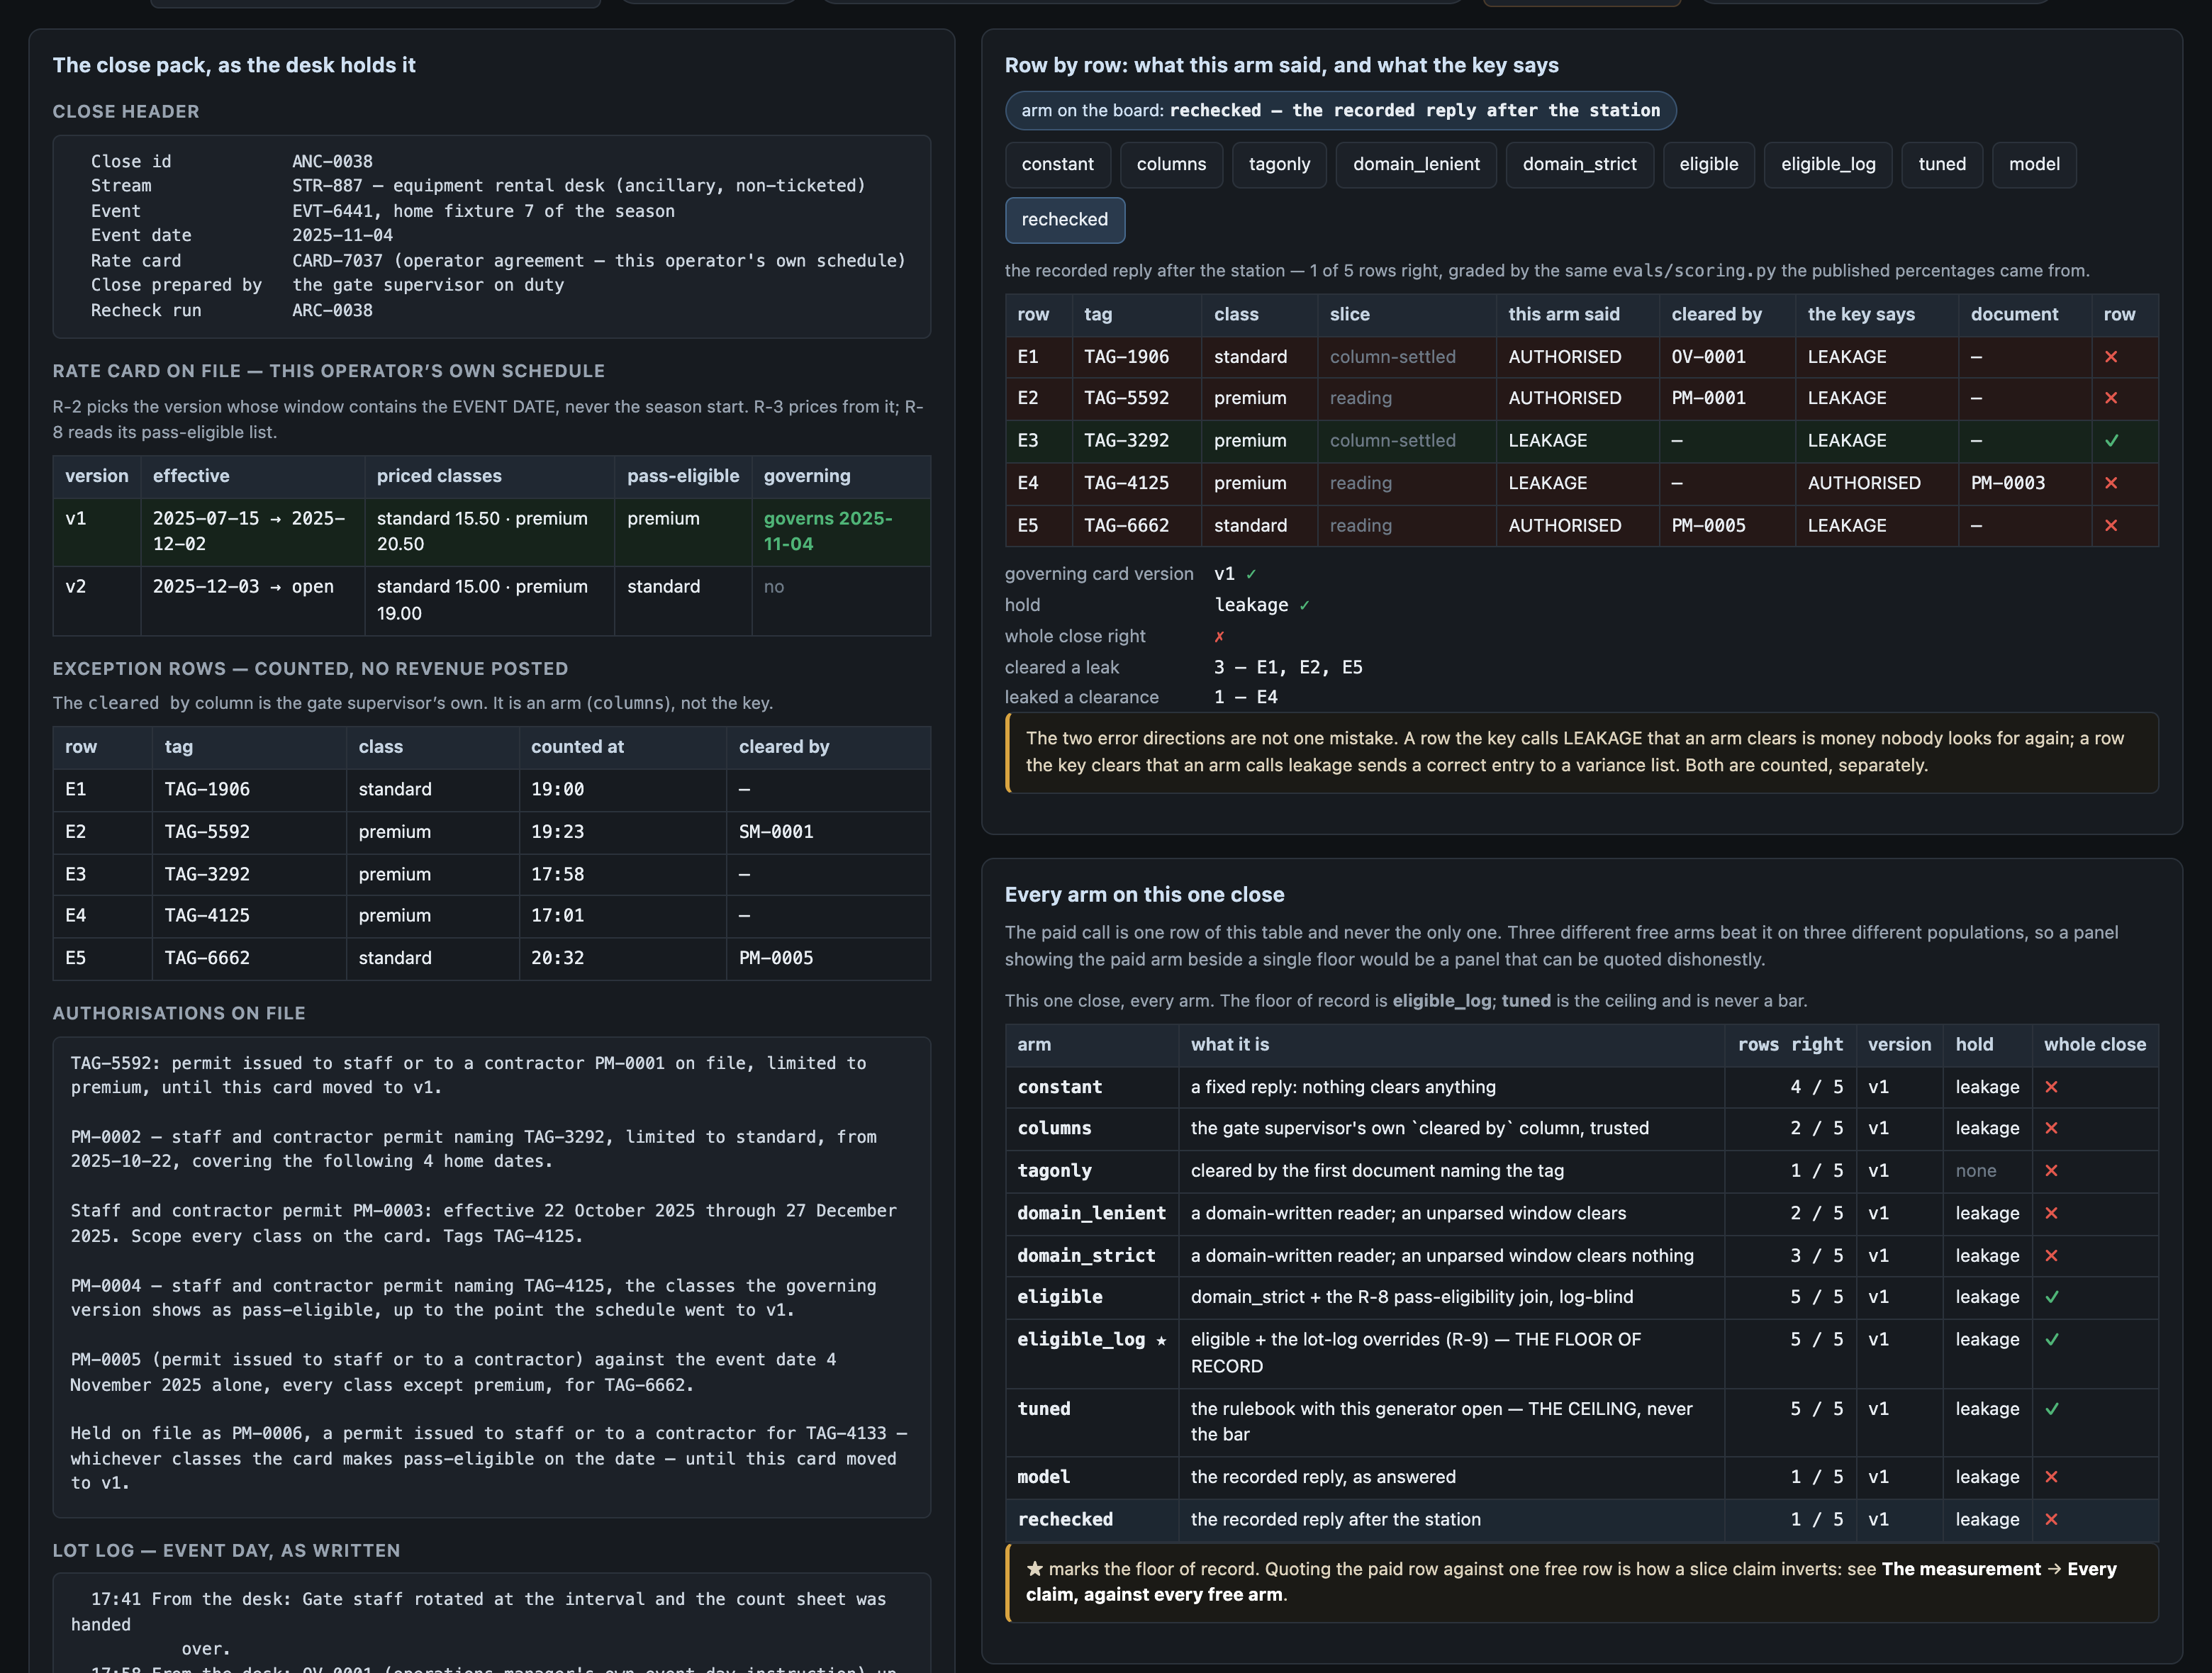The image size is (2212, 1673).
Task: Click the red cross on row E5
Action: (2111, 526)
